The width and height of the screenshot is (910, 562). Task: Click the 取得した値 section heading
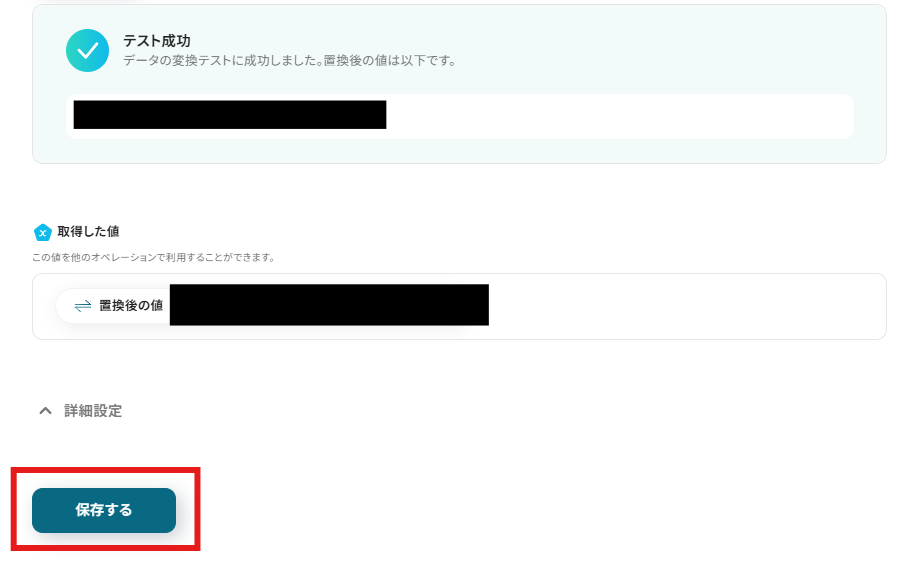[x=88, y=232]
